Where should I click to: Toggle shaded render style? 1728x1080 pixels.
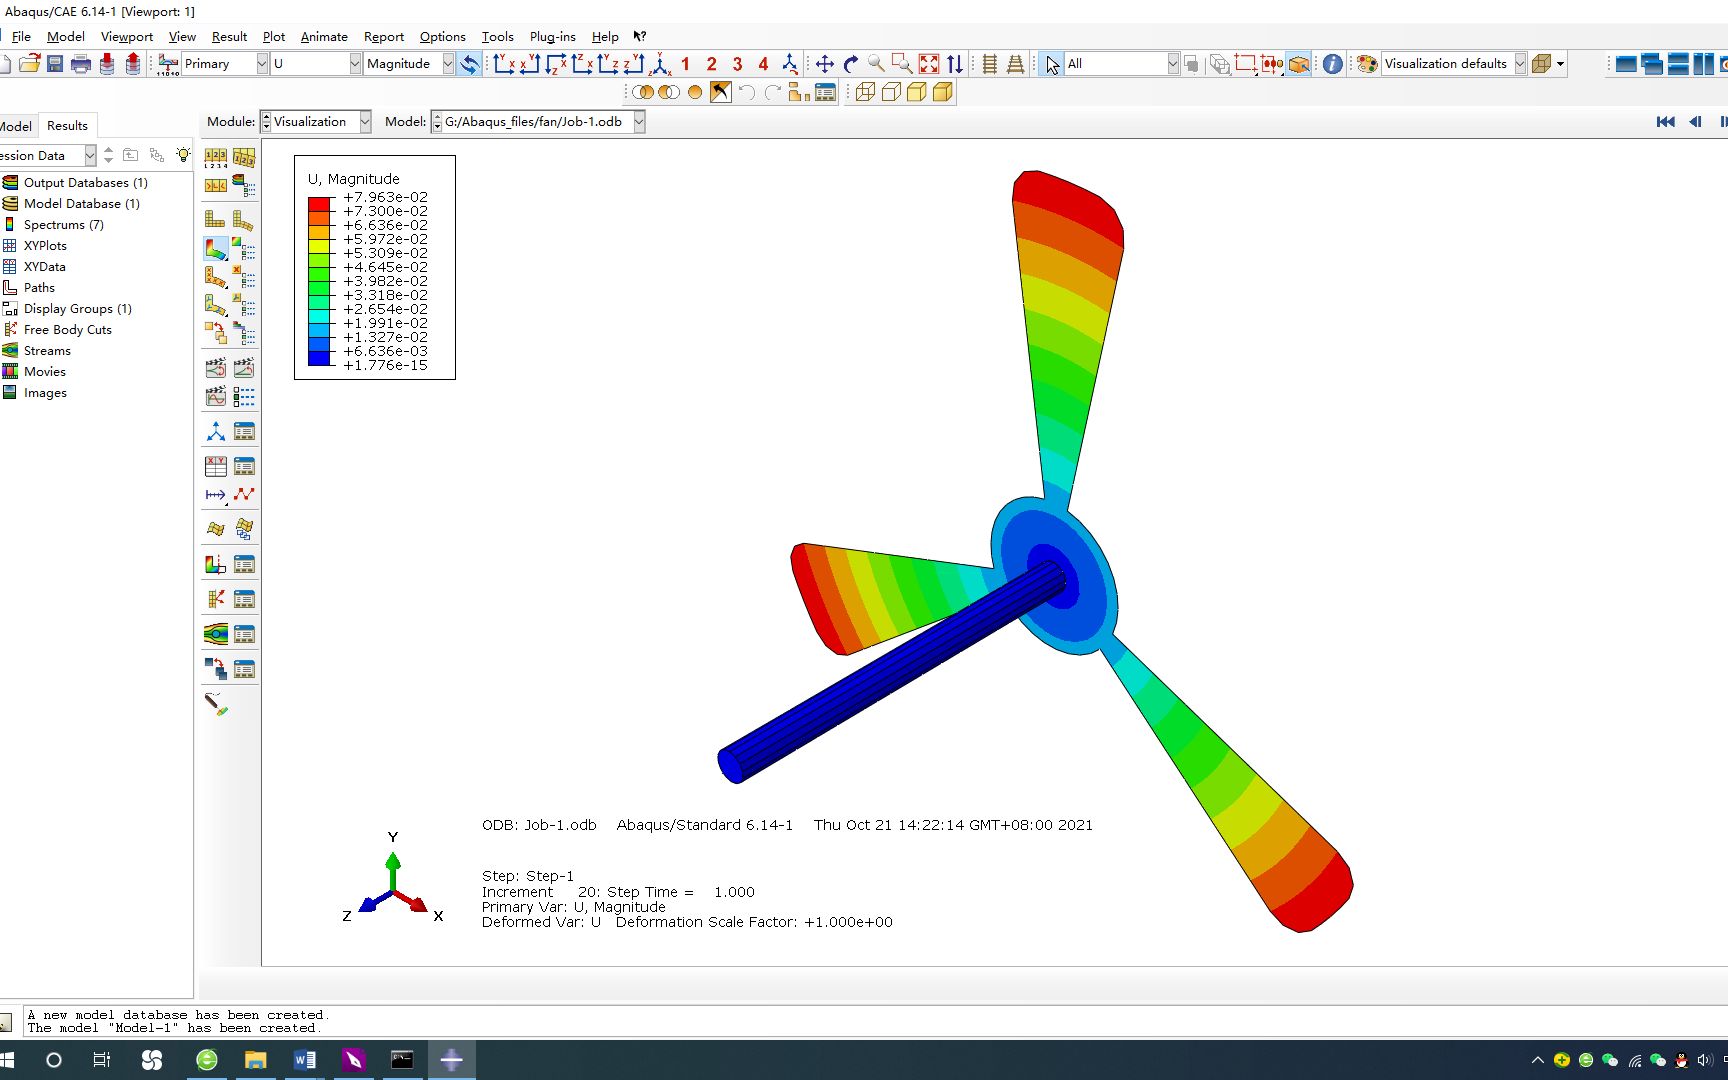click(x=917, y=92)
